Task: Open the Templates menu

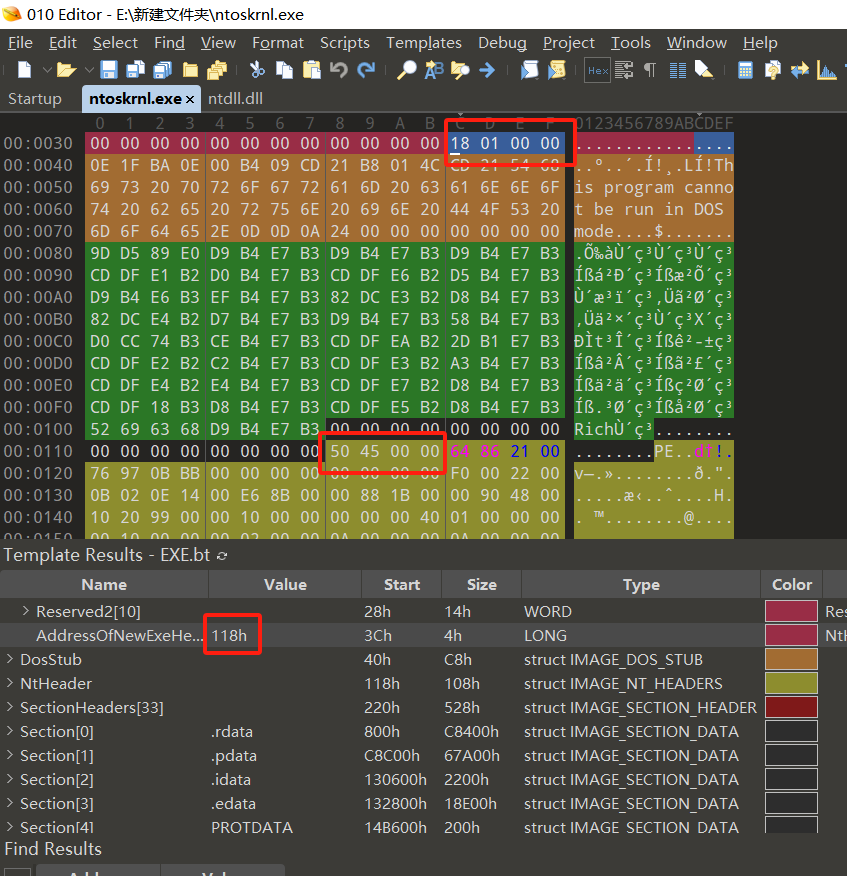Action: point(424,43)
